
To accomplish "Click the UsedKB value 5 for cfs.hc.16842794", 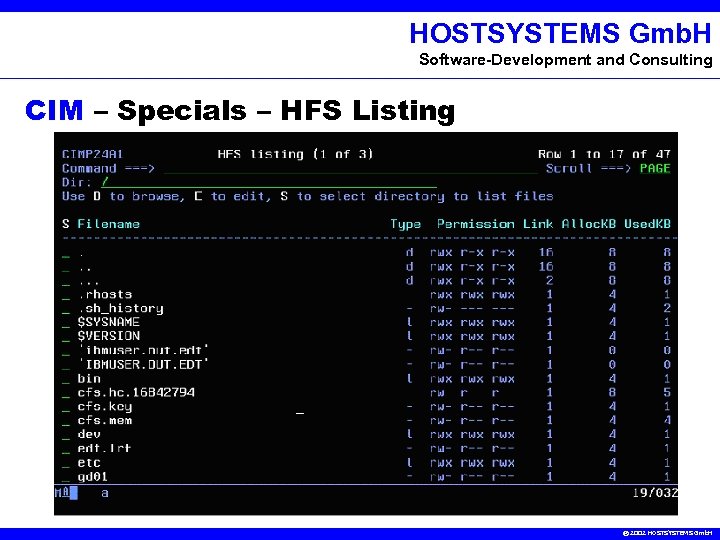I will (x=667, y=393).
